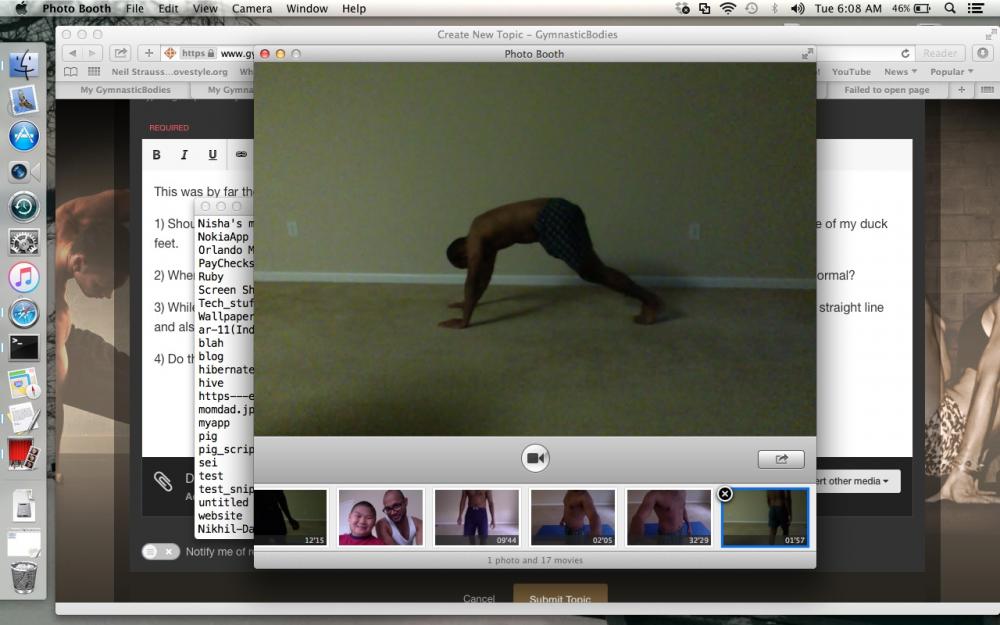Reload the Safari page
This screenshot has width=1000, height=625.
coord(905,54)
